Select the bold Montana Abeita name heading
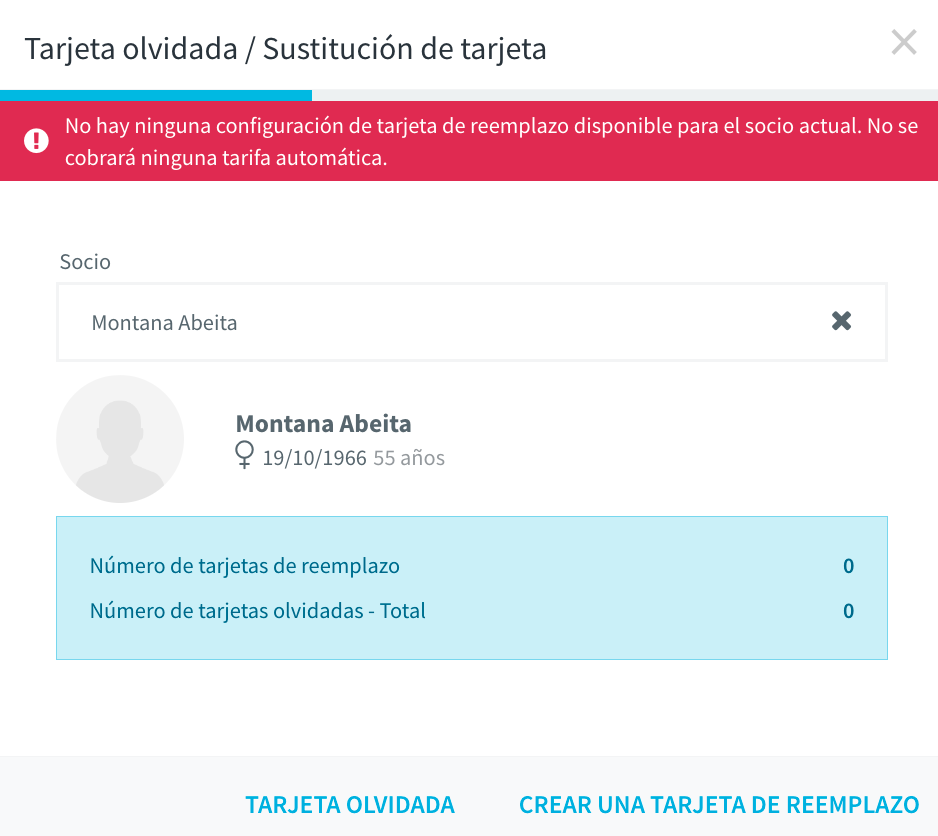The width and height of the screenshot is (938, 836). 324,424
